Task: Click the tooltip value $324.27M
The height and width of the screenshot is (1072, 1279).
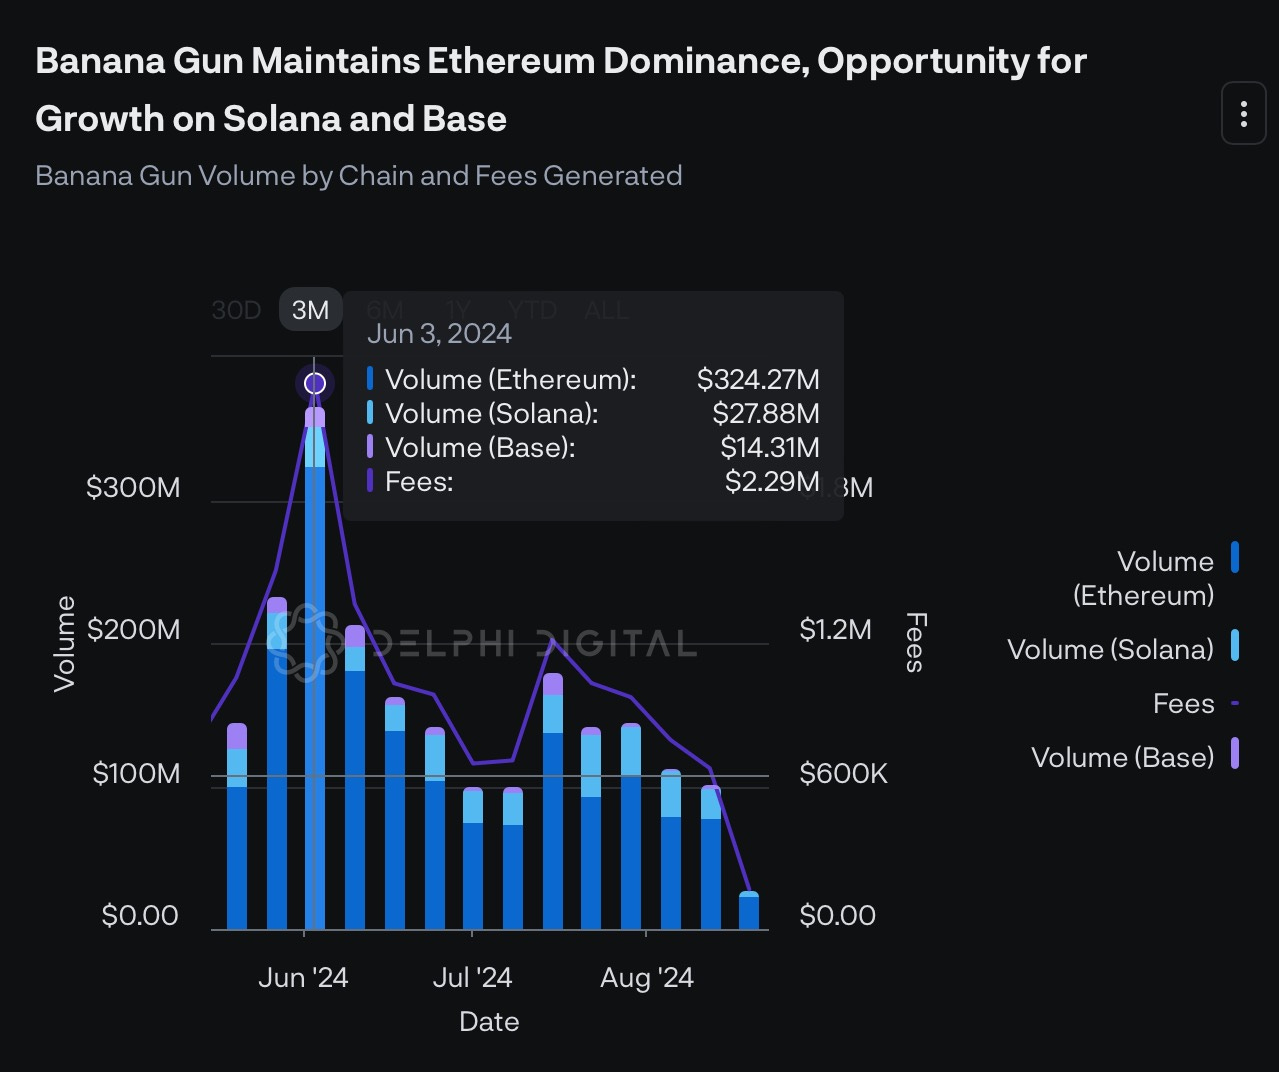Action: pyautogui.click(x=758, y=380)
